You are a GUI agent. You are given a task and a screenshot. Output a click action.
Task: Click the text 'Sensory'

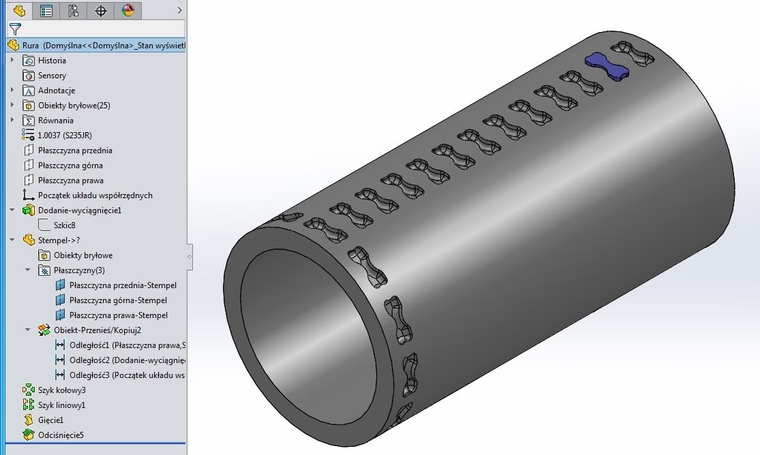pyautogui.click(x=52, y=76)
